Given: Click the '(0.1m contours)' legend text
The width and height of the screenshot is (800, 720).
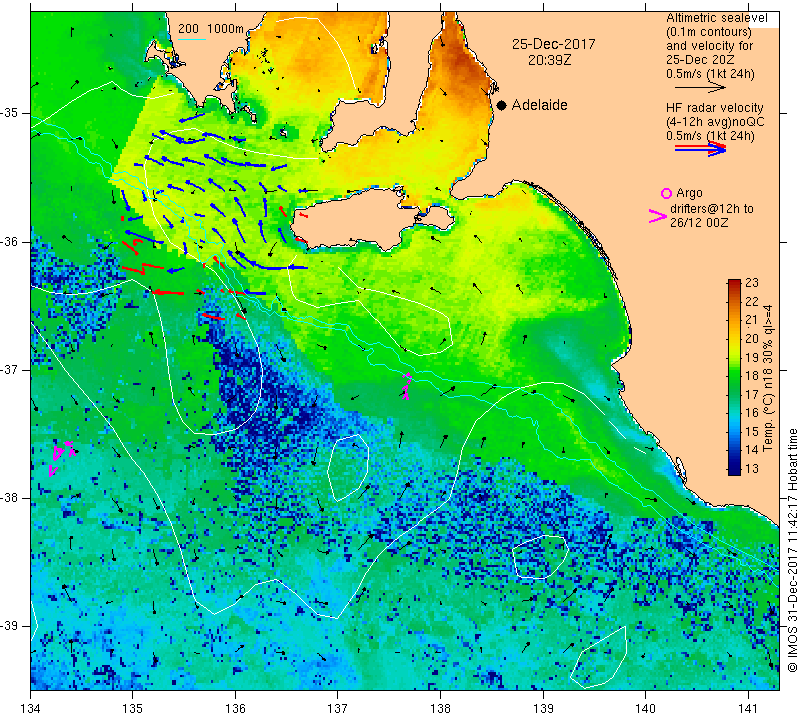Looking at the screenshot, I should (709, 32).
